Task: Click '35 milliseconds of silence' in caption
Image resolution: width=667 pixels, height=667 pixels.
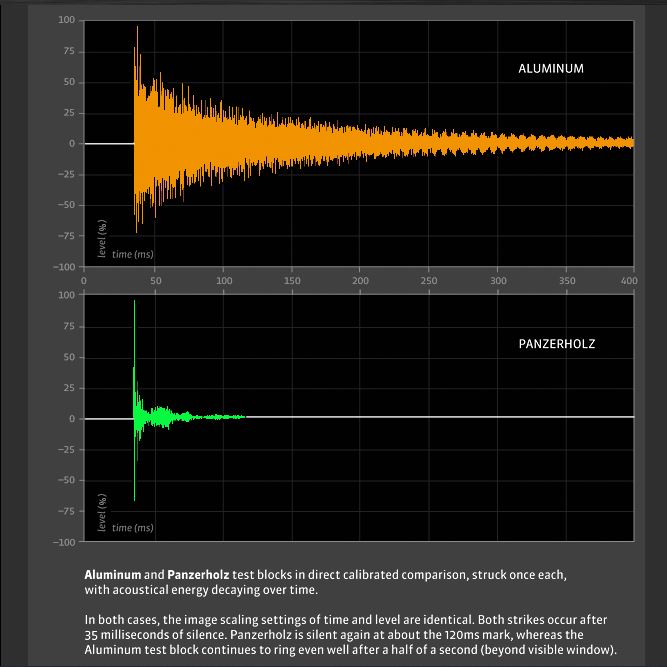Action: tap(156, 635)
